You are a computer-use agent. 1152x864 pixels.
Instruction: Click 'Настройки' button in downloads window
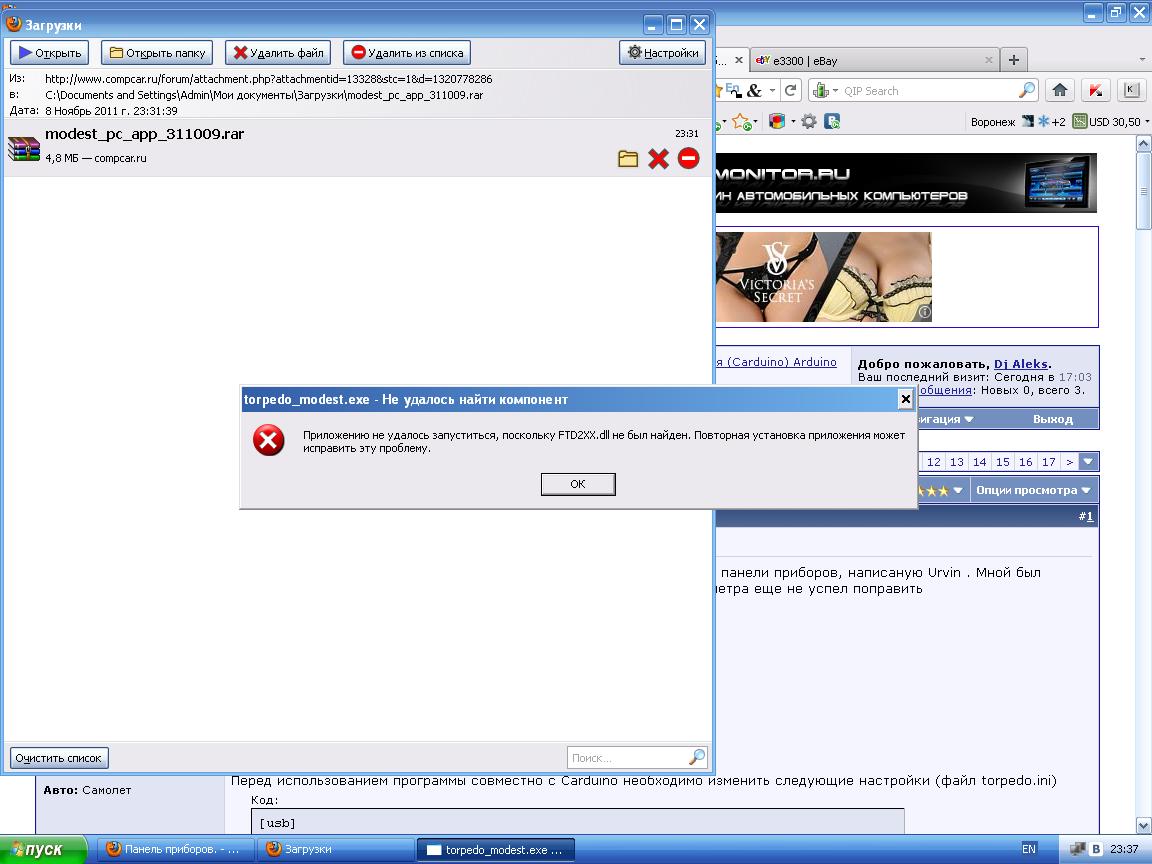click(x=663, y=53)
